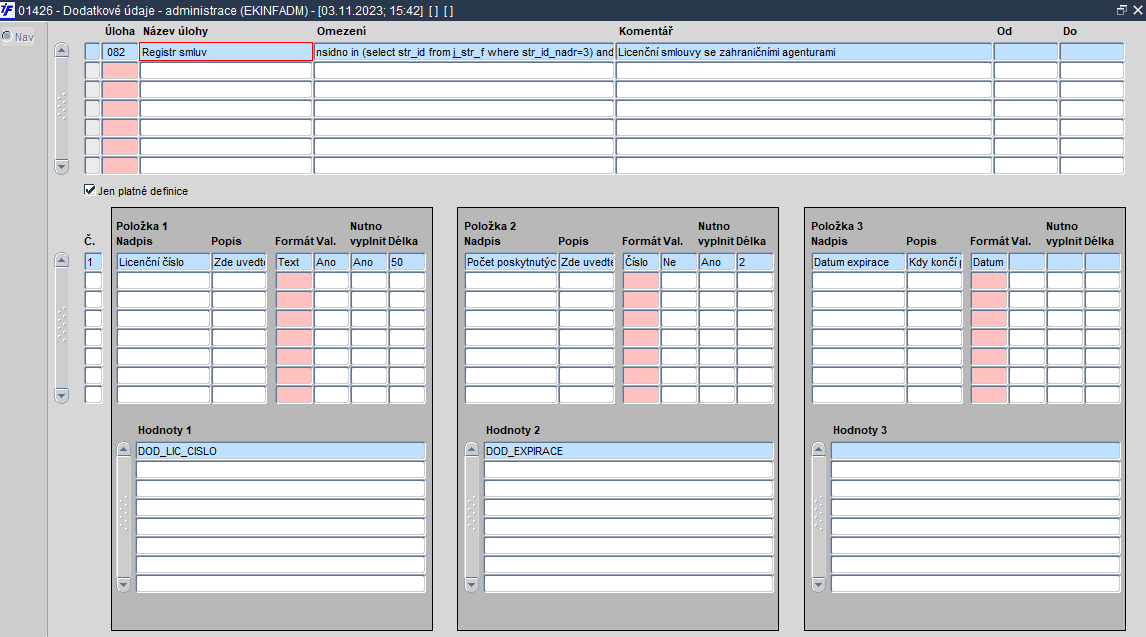Click the Komentář field about Licenční smlouvy
The image size is (1146, 637).
click(804, 52)
